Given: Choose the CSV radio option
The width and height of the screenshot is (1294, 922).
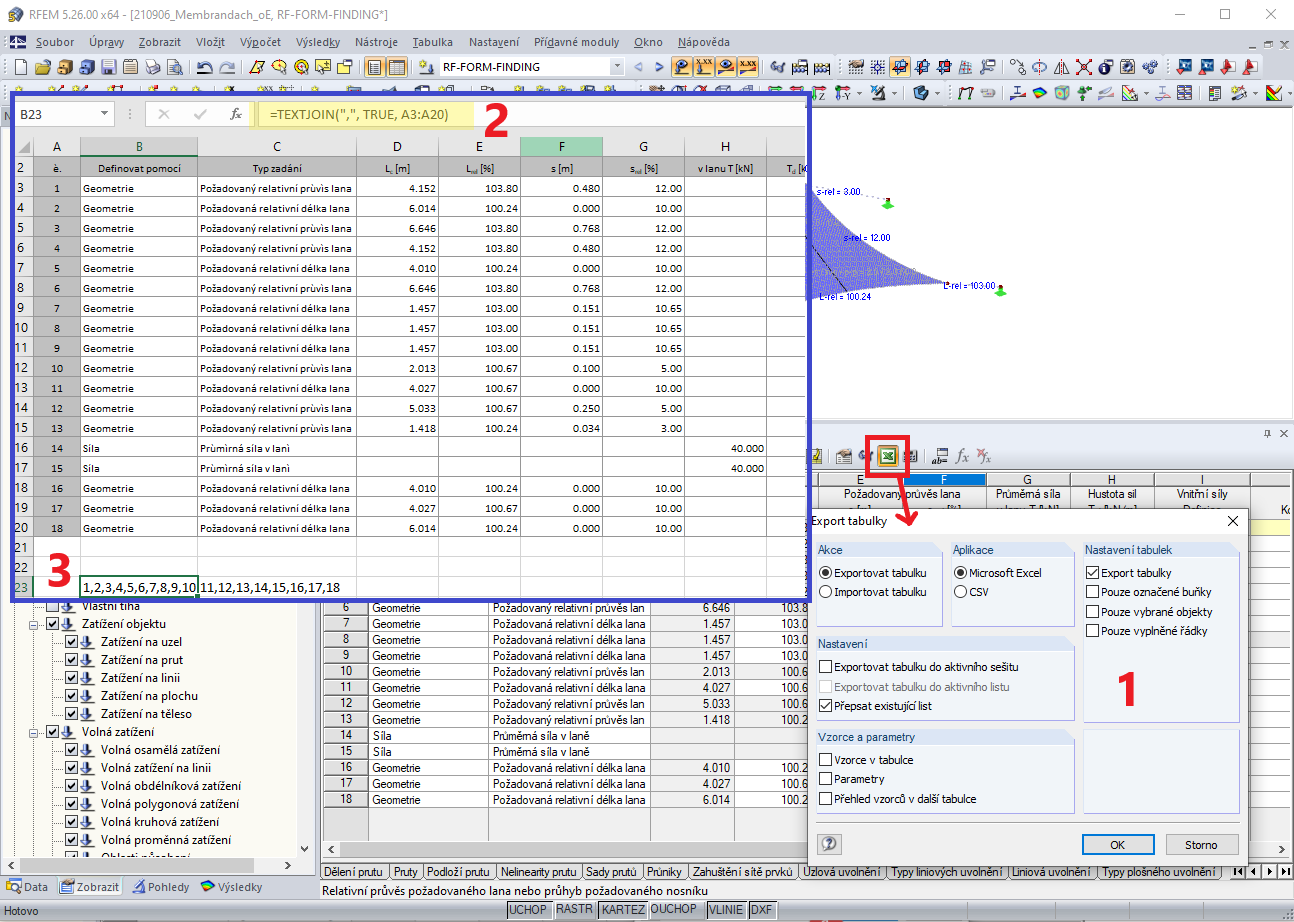Looking at the screenshot, I should 961,592.
